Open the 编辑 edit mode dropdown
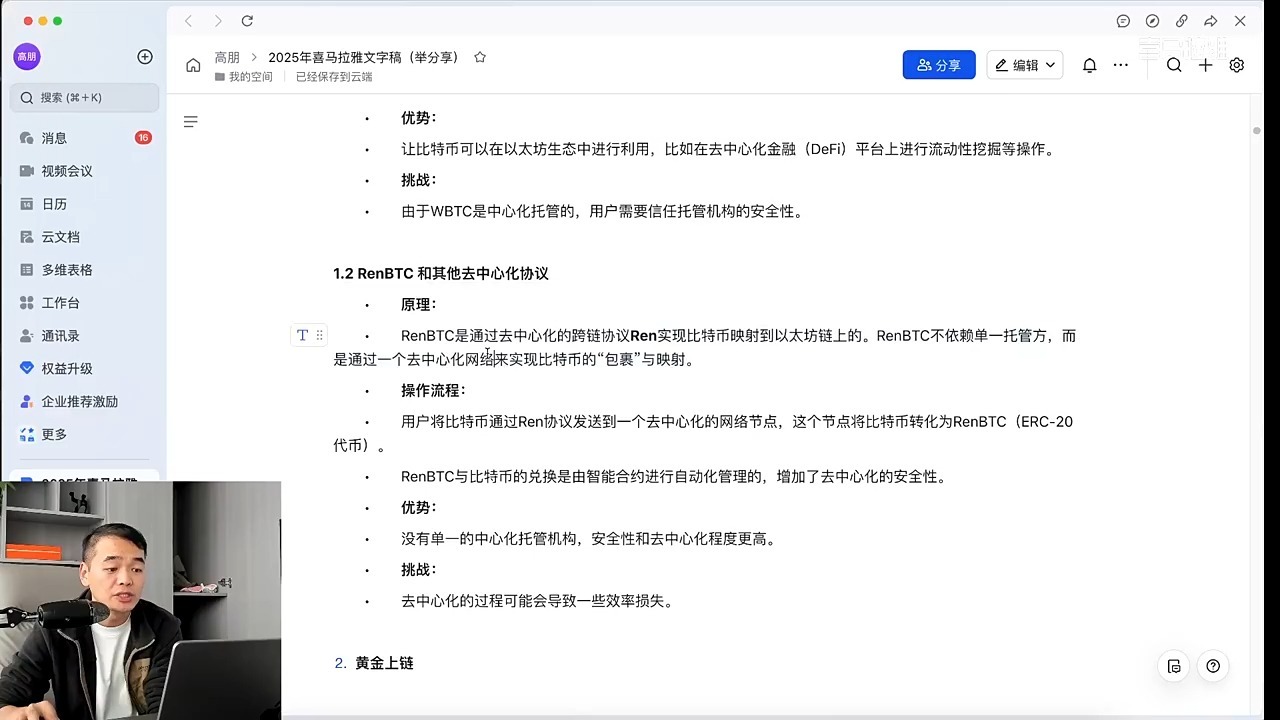The height and width of the screenshot is (720, 1280). [x=1024, y=64]
